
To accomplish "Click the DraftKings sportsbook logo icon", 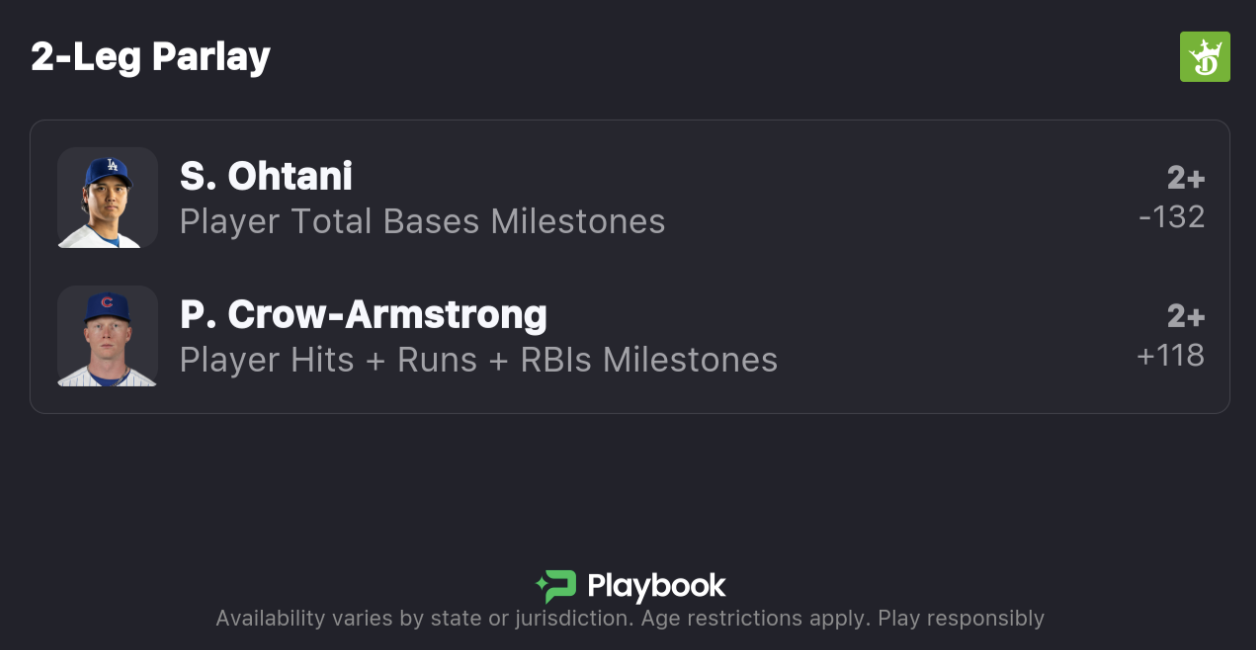I will click(1204, 57).
